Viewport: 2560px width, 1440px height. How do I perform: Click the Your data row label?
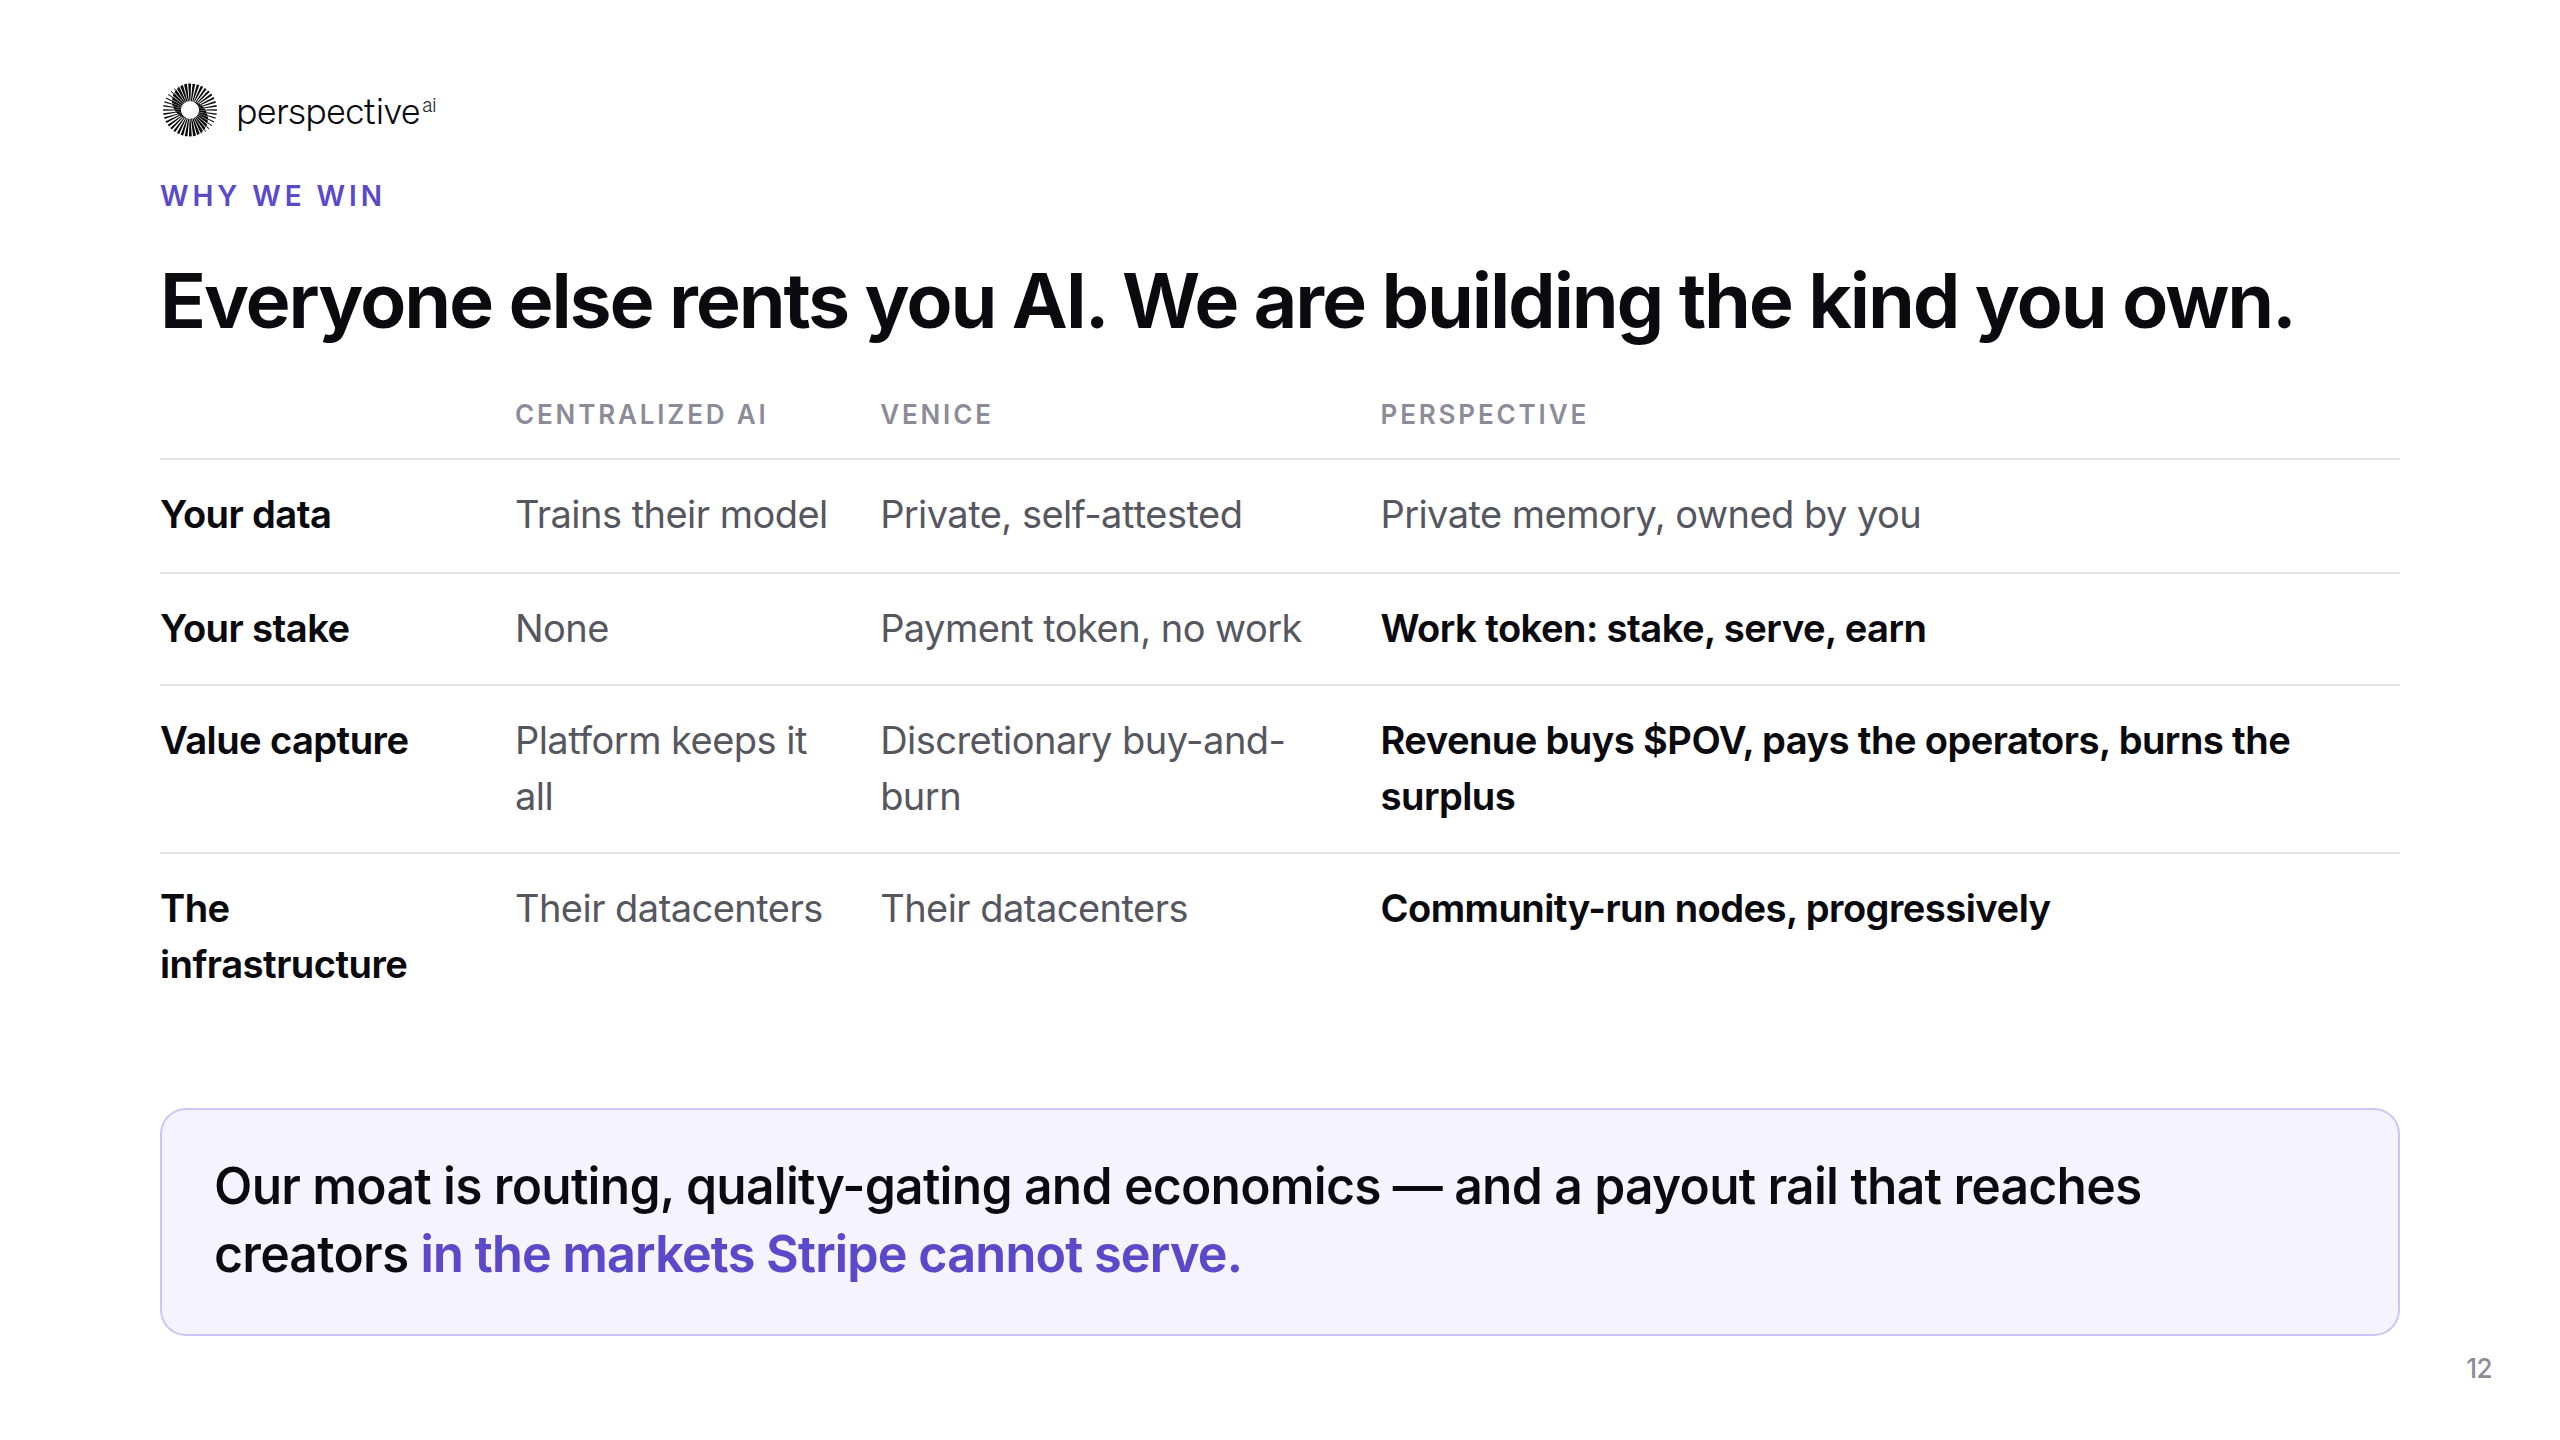pos(246,515)
